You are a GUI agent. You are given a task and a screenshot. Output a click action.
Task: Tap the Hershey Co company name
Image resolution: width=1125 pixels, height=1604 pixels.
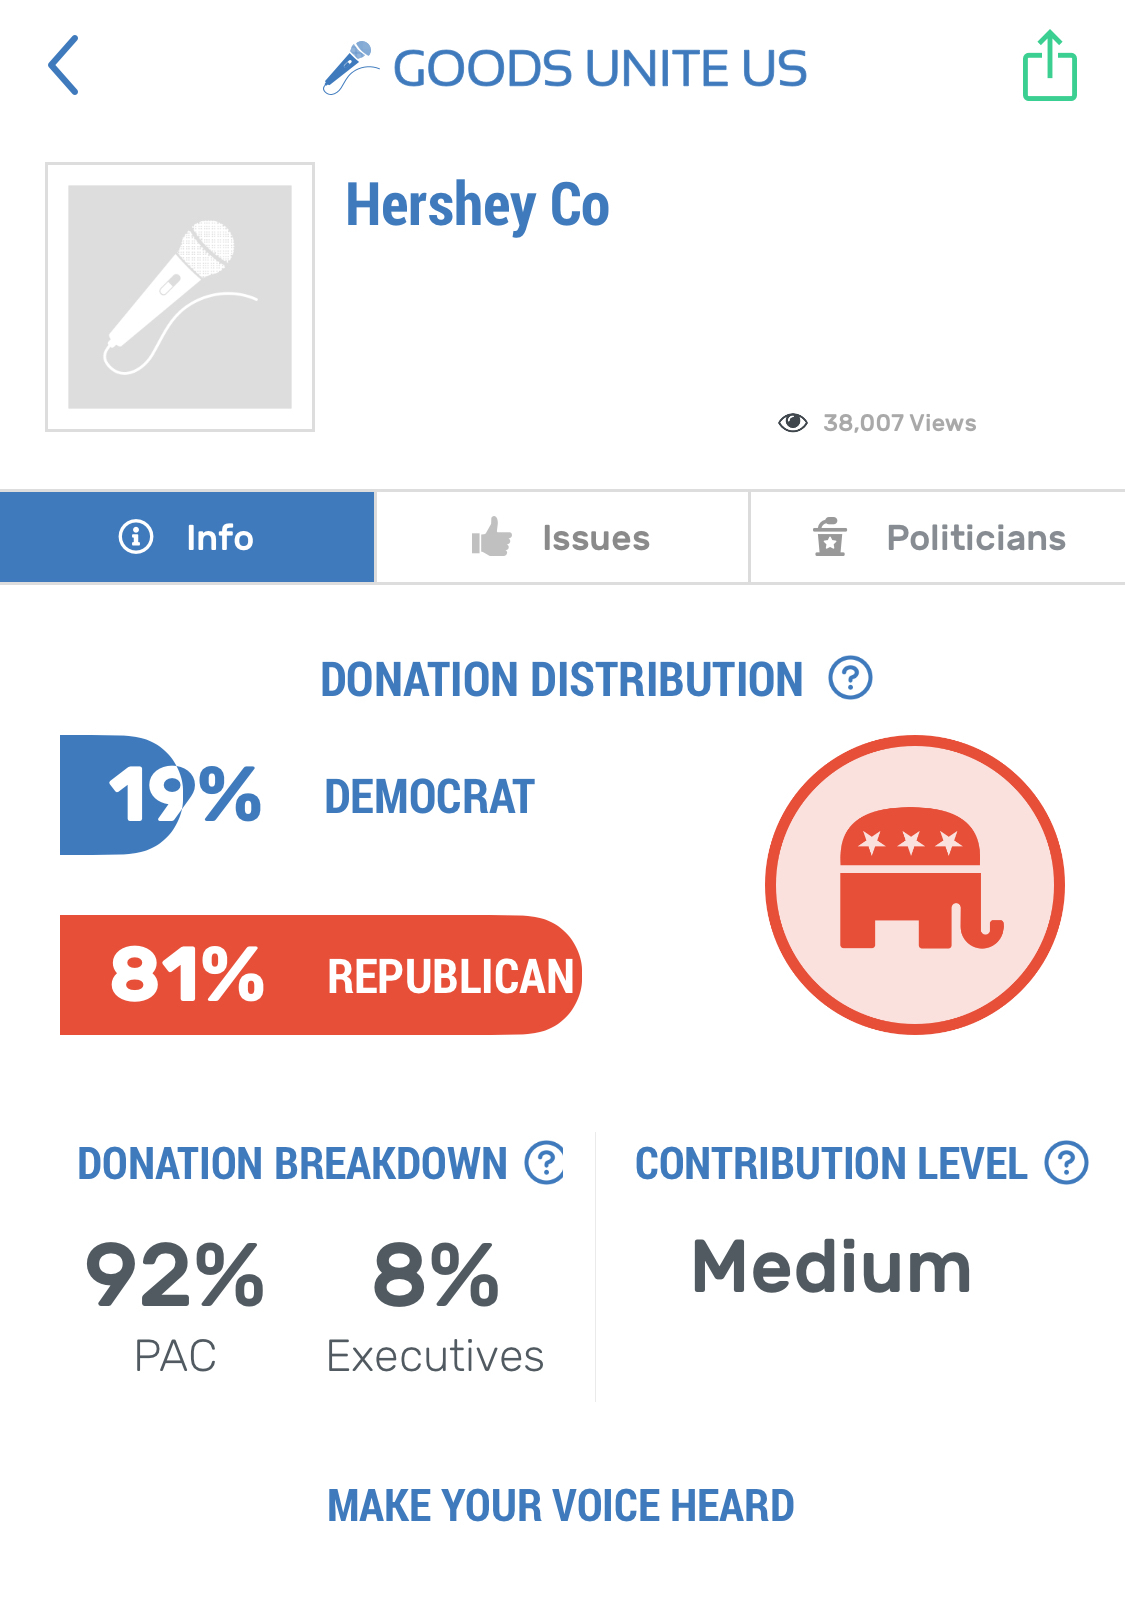[x=477, y=205]
